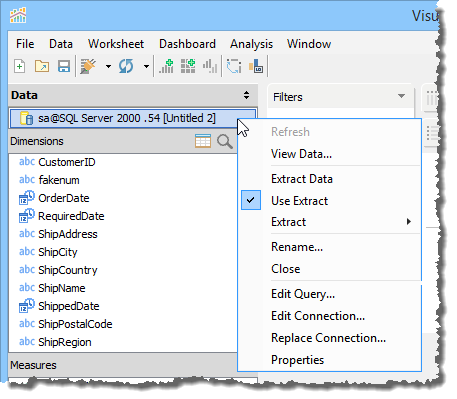
Task: Click Replace Connection... option
Action: point(328,338)
